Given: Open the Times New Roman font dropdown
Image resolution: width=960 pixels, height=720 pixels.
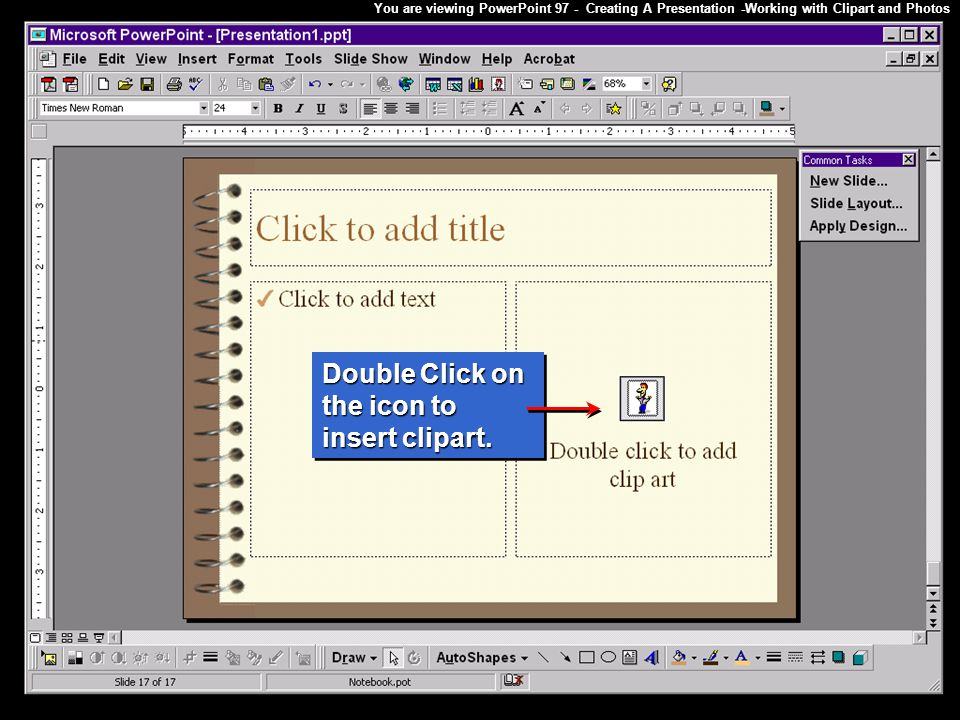Looking at the screenshot, I should [203, 108].
